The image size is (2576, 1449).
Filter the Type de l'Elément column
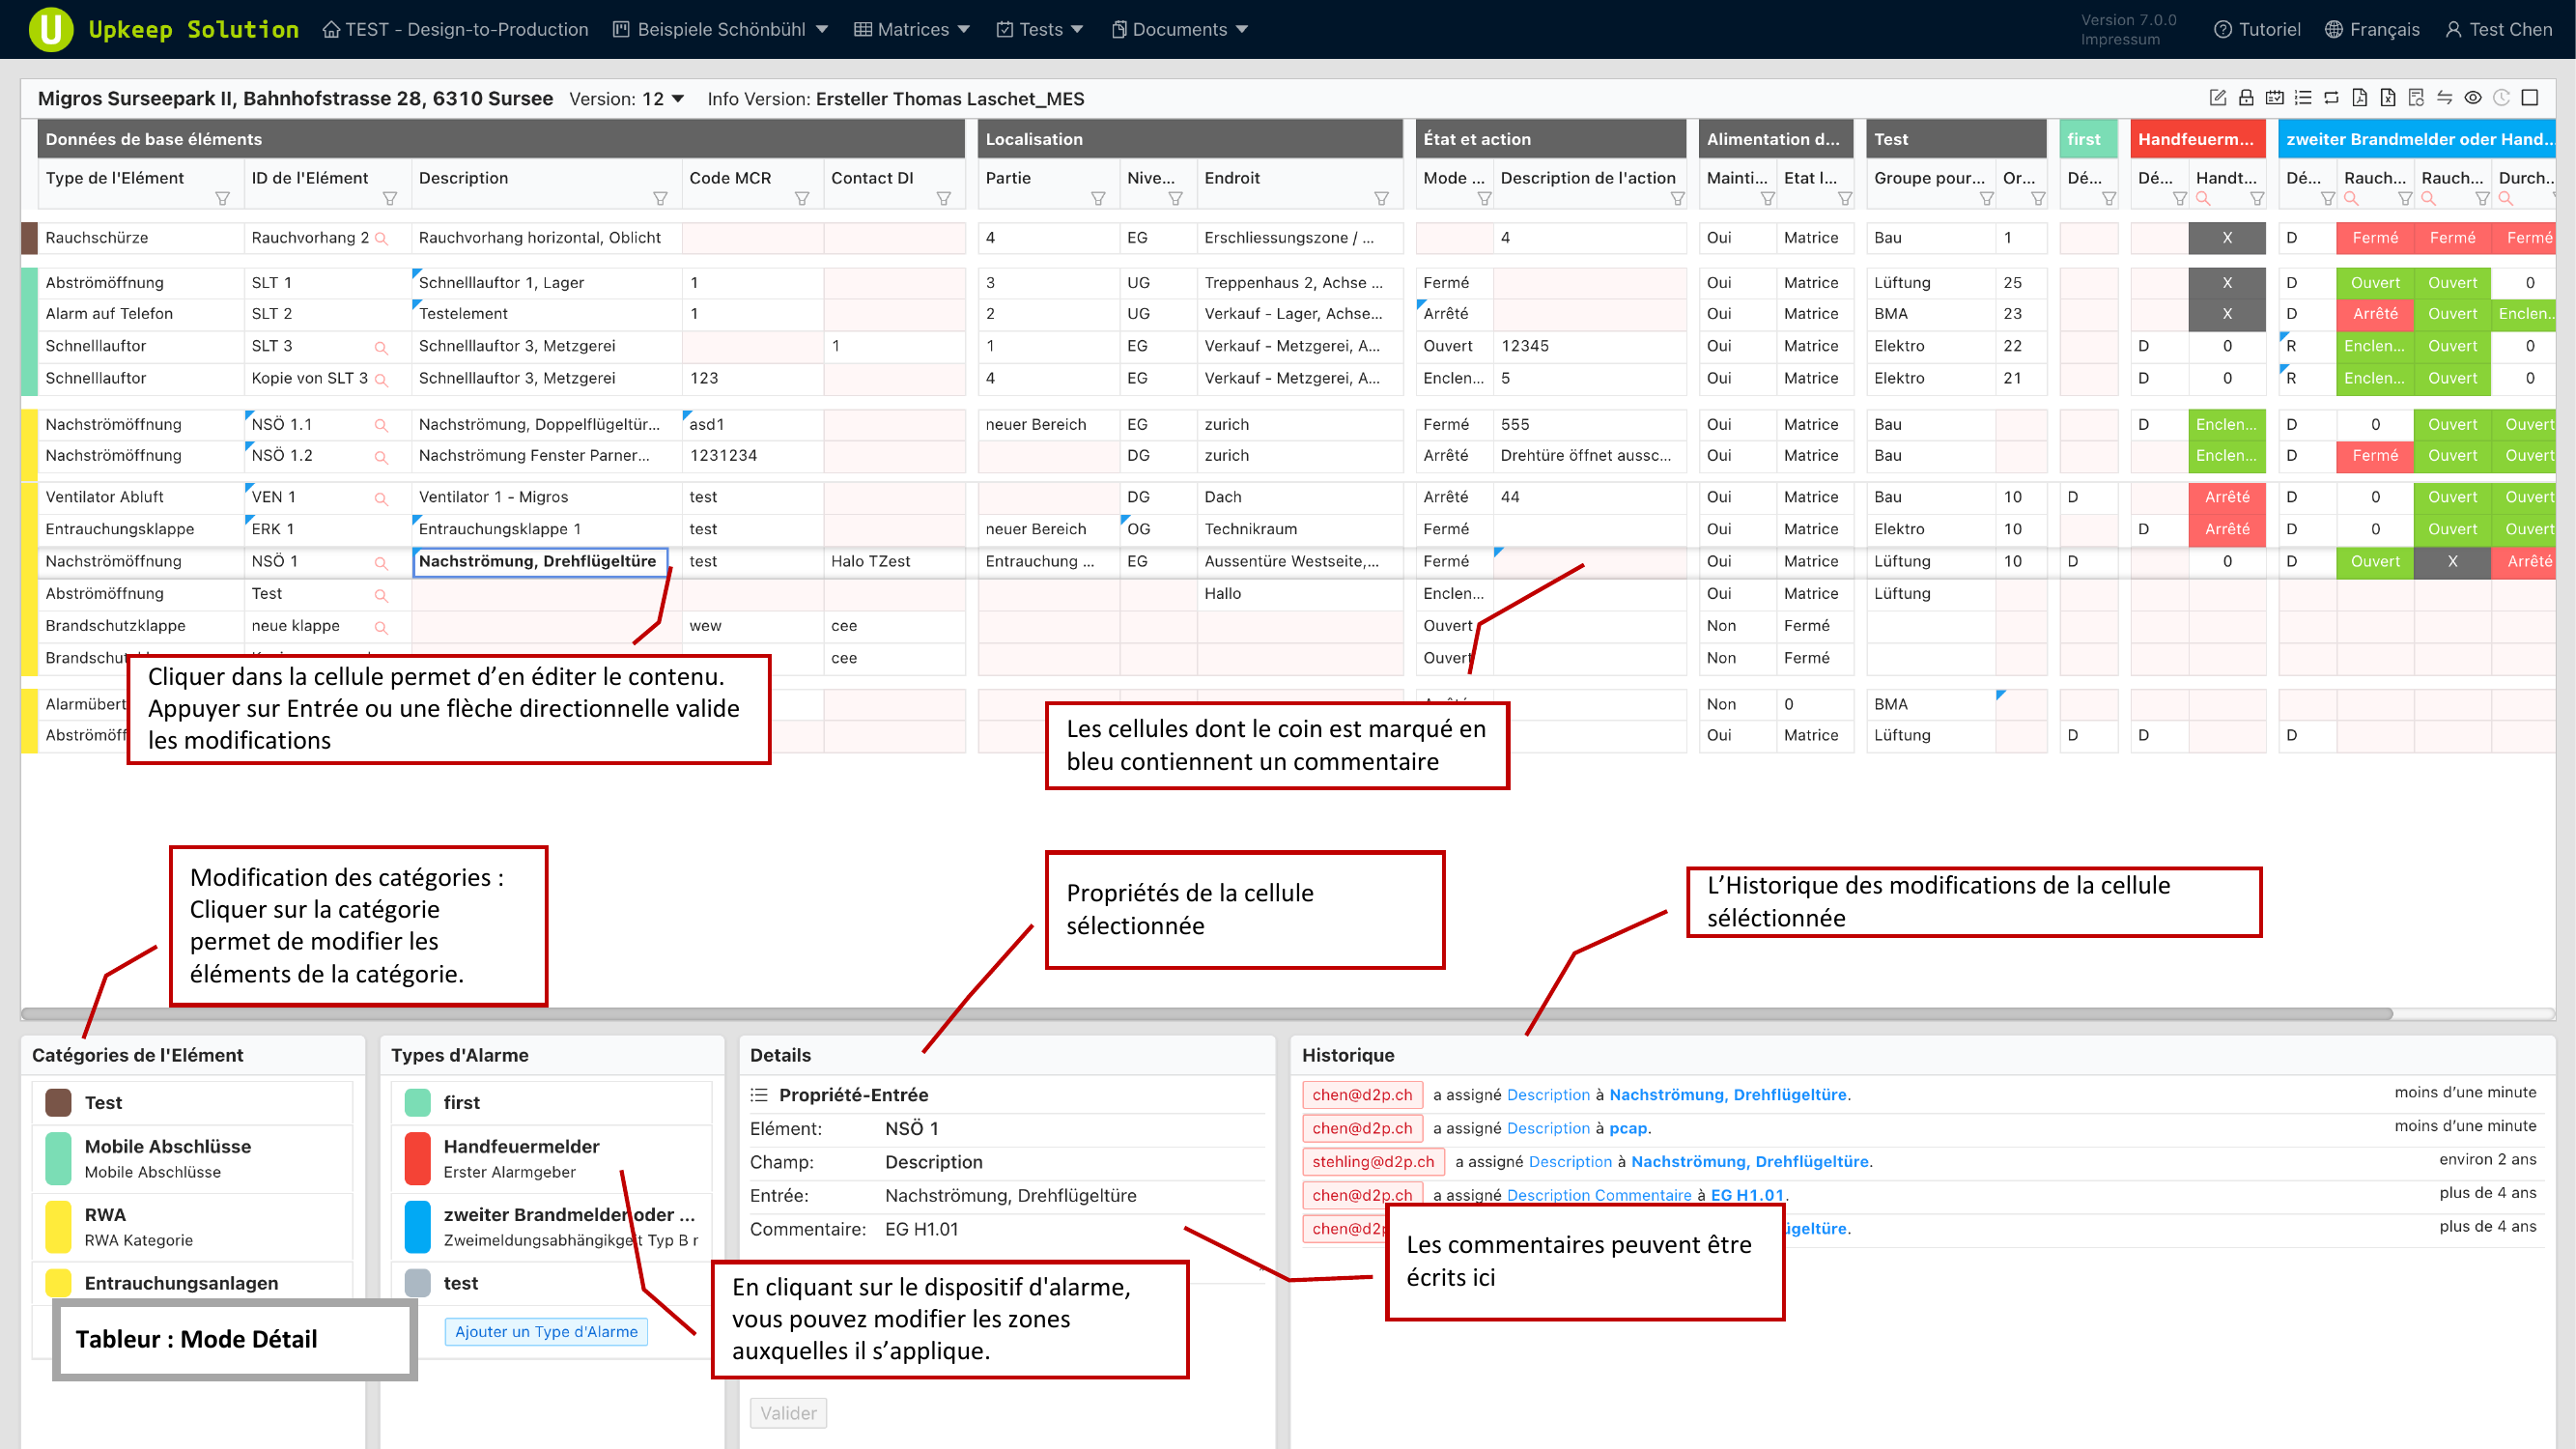click(222, 199)
